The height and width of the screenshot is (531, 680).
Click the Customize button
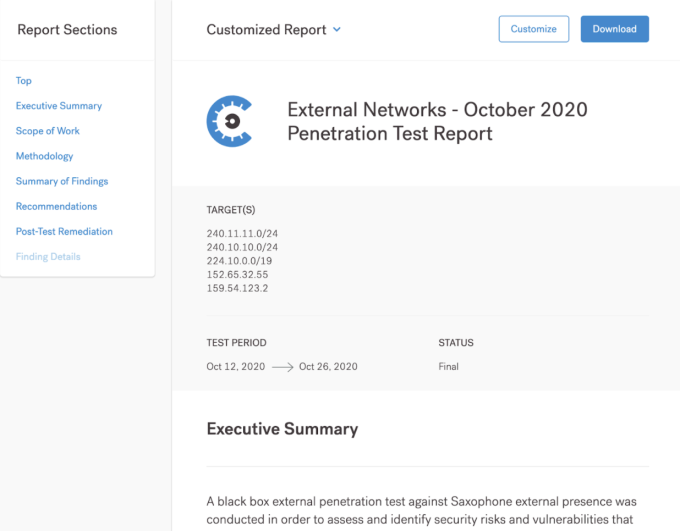533,29
